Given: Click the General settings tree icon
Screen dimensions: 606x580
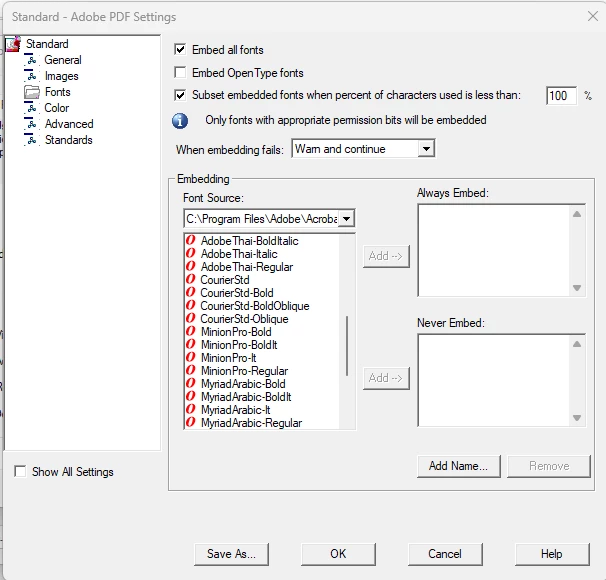Looking at the screenshot, I should coord(32,60).
